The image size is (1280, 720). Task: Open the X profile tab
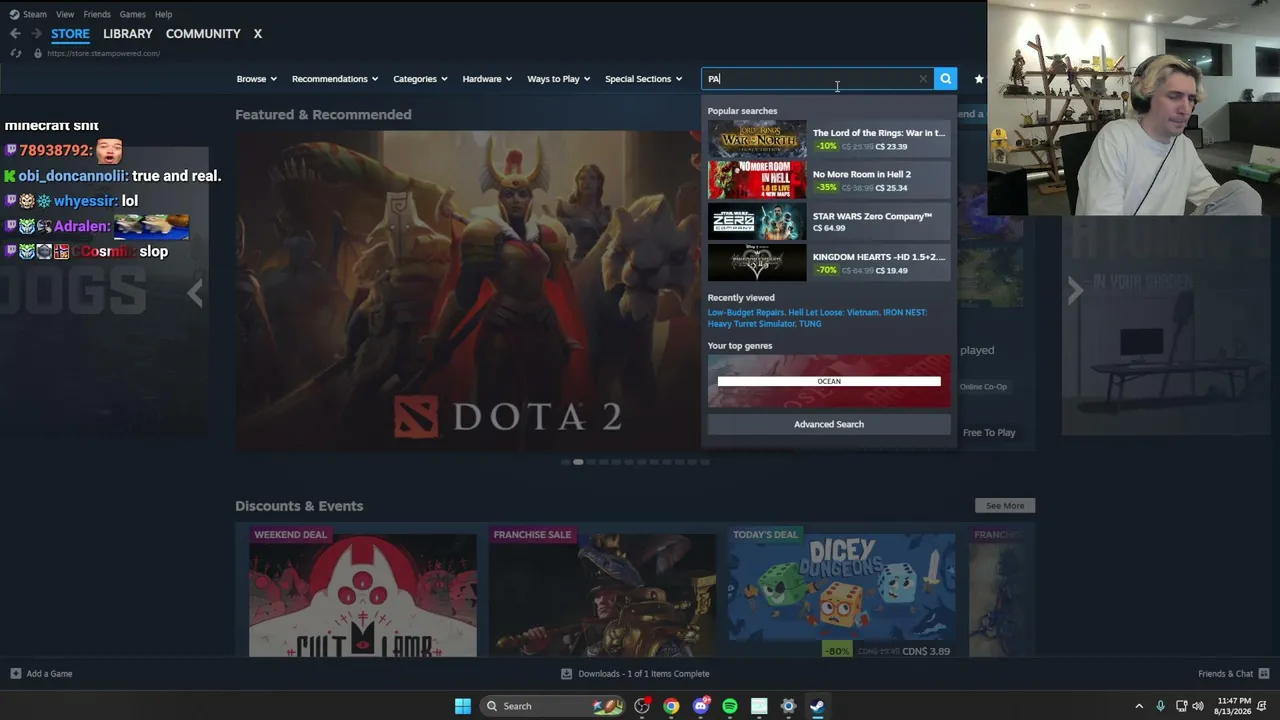257,34
